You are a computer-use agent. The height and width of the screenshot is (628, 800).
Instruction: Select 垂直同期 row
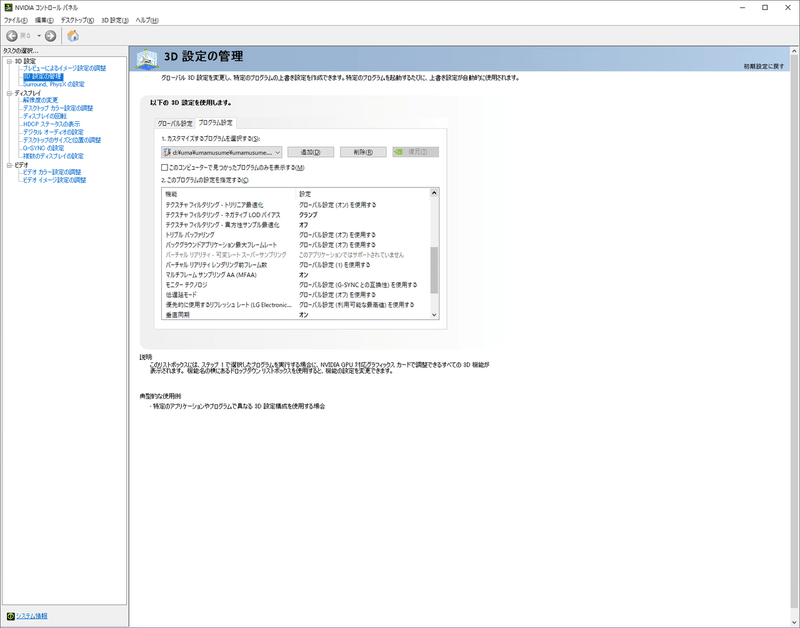(x=296, y=315)
